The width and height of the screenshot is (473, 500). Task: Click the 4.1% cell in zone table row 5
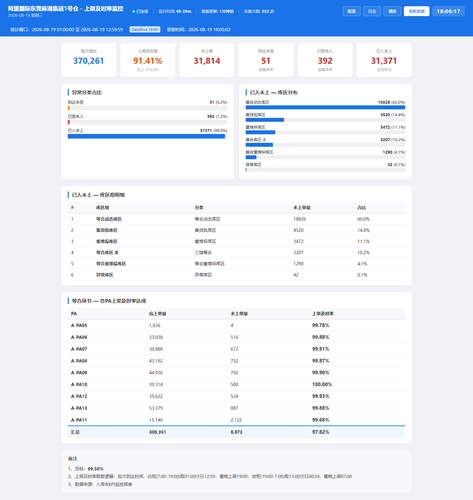coord(362,264)
